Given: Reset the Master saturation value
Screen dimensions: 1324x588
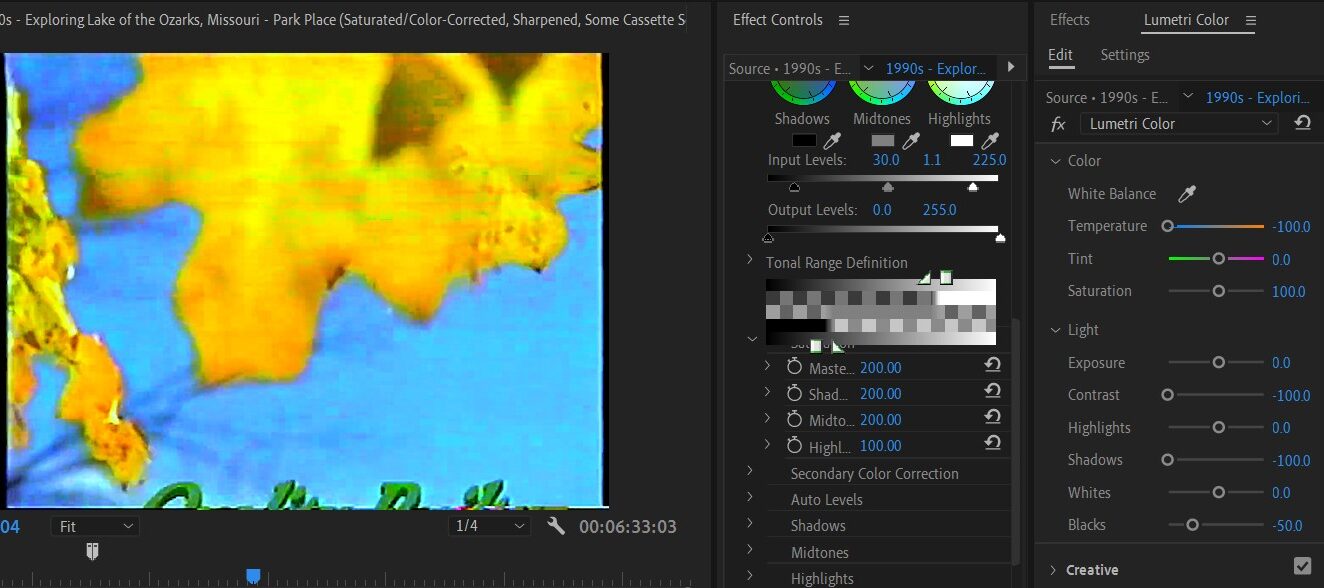Looking at the screenshot, I should (x=993, y=367).
